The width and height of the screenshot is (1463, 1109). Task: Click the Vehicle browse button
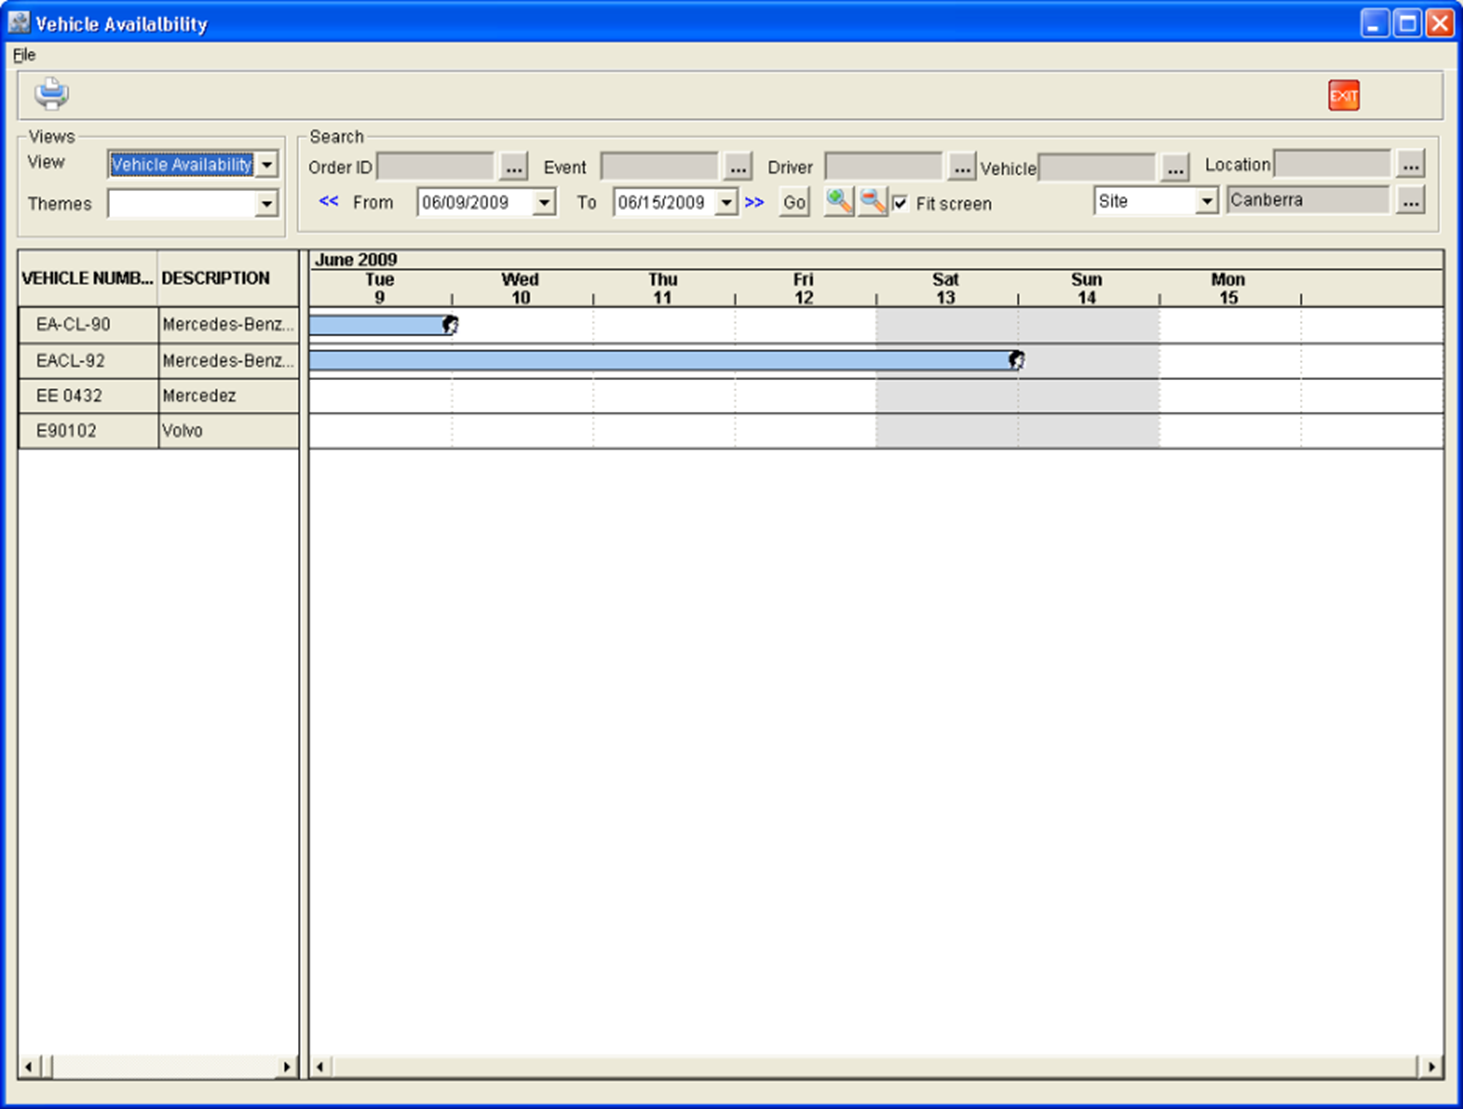1175,168
